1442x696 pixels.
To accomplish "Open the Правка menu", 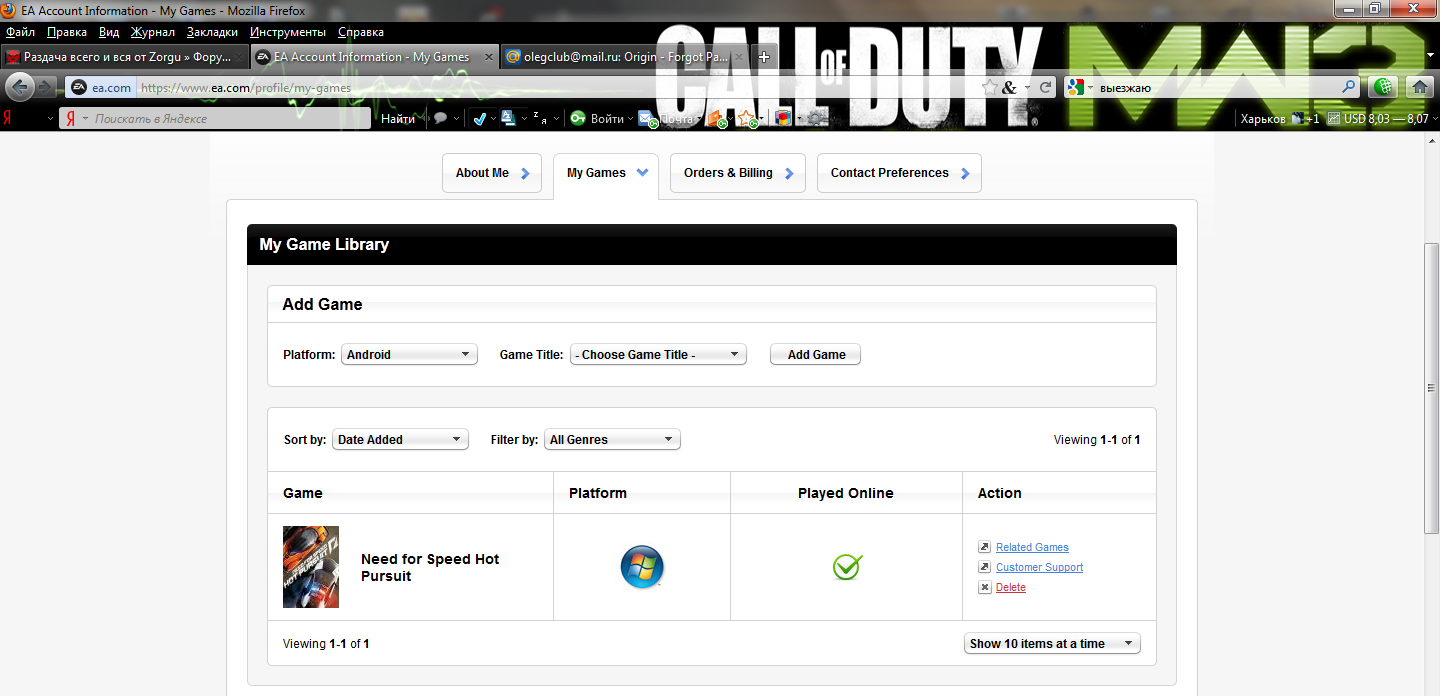I will (67, 32).
